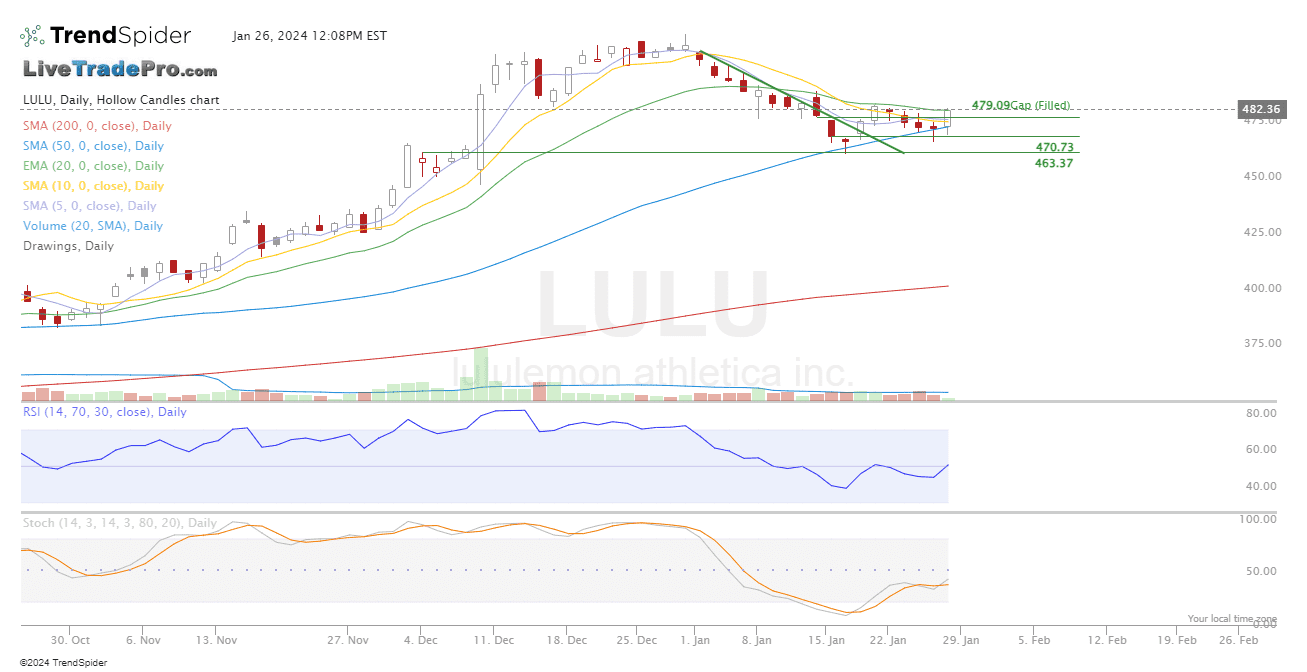The image size is (1307, 672).
Task: Click the 13. Nov date on the time axis
Action: (x=217, y=640)
